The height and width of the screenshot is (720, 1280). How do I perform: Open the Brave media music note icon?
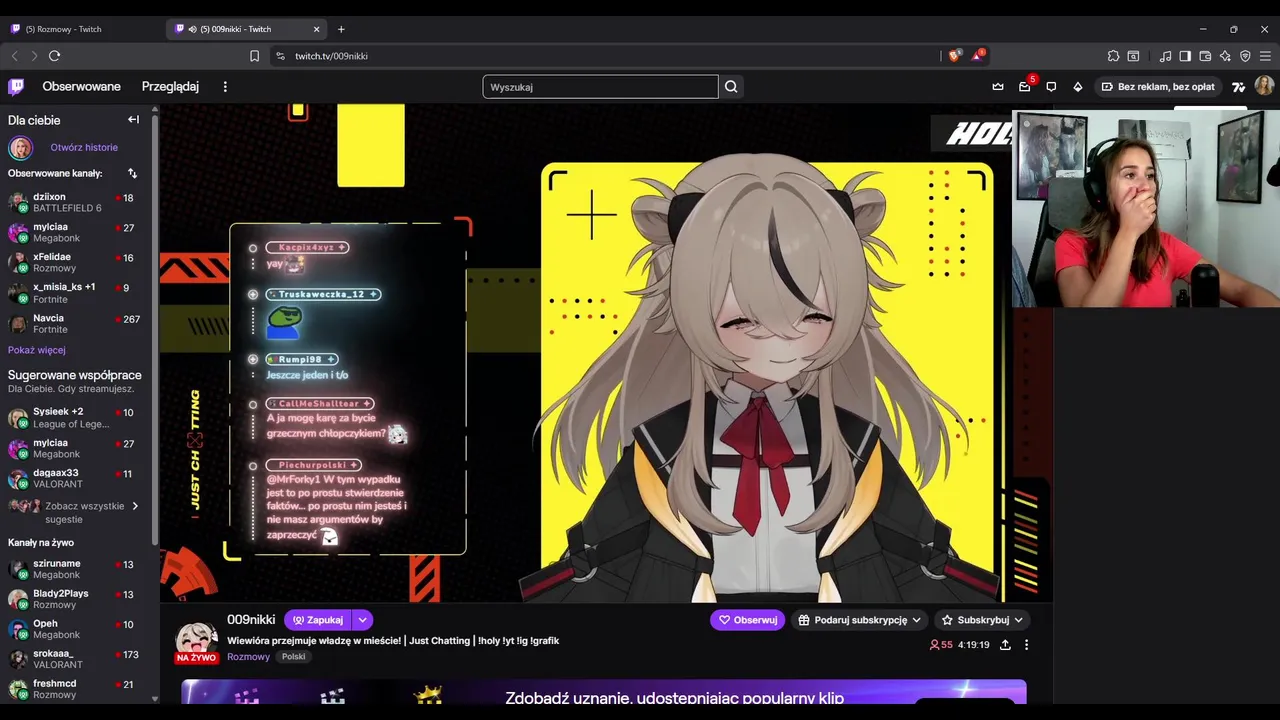1165,56
